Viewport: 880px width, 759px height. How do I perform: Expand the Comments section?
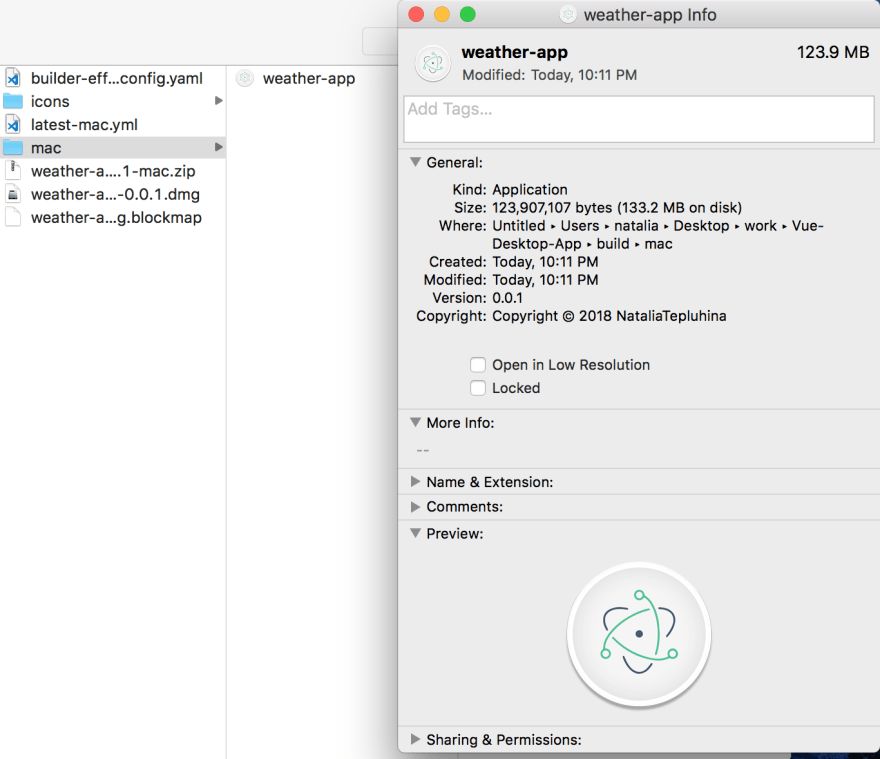coord(415,507)
